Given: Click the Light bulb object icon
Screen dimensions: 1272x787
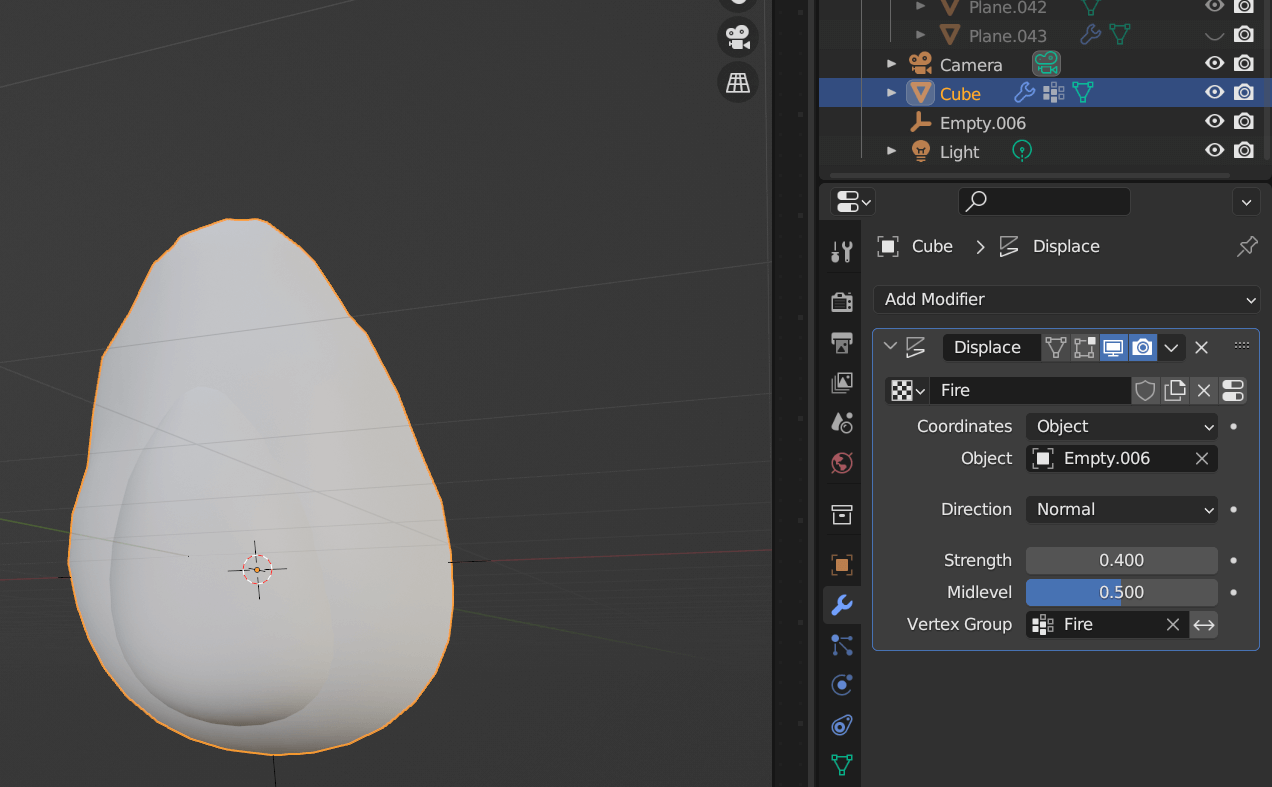Looking at the screenshot, I should click(920, 151).
